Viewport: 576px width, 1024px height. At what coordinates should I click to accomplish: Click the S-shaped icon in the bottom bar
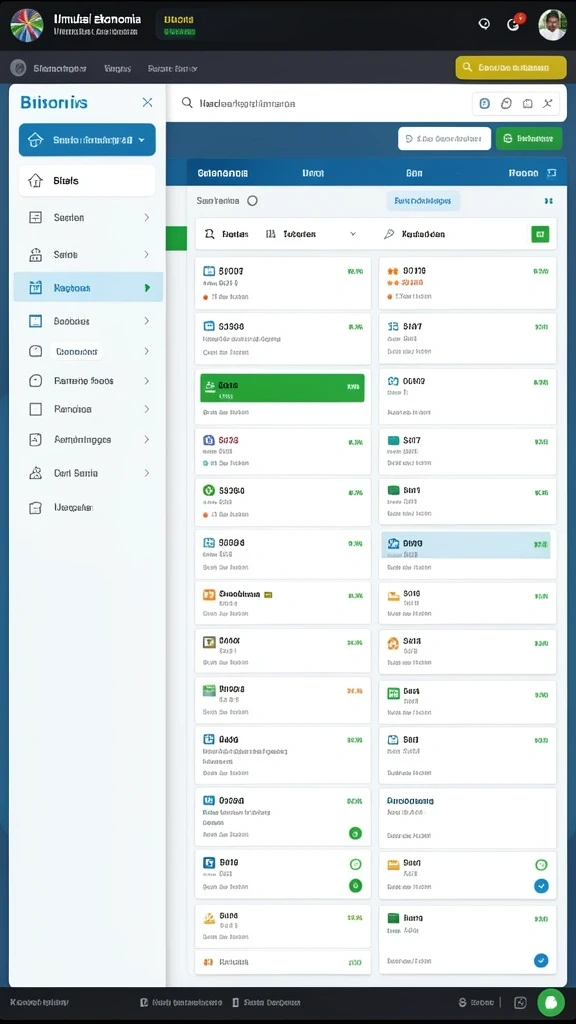(x=462, y=1002)
